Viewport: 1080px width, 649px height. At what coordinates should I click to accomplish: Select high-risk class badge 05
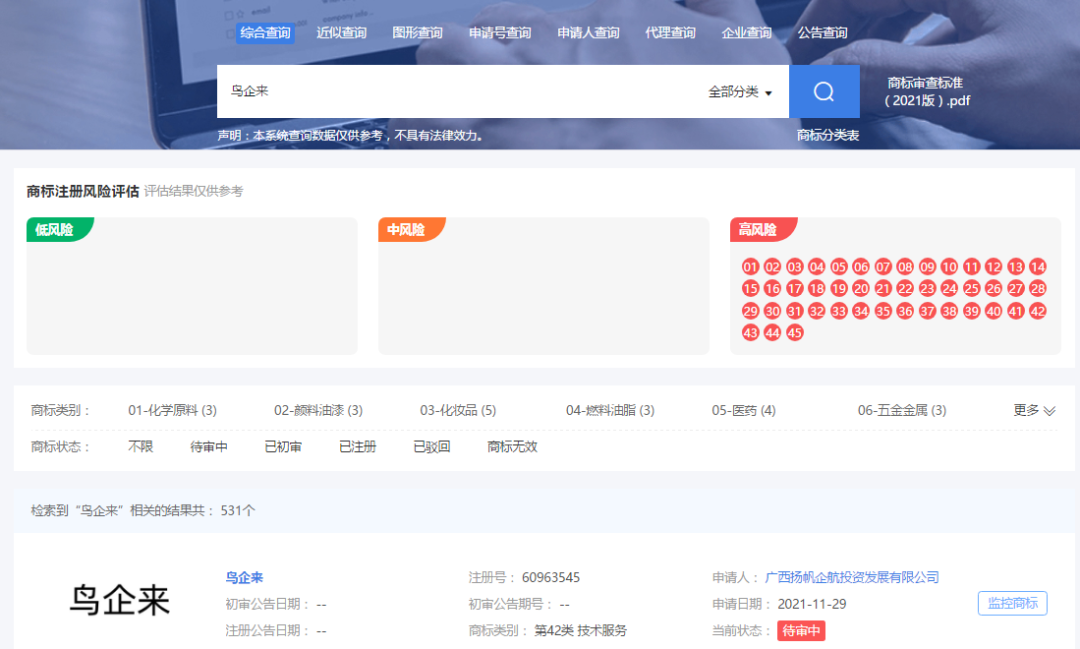click(x=838, y=267)
